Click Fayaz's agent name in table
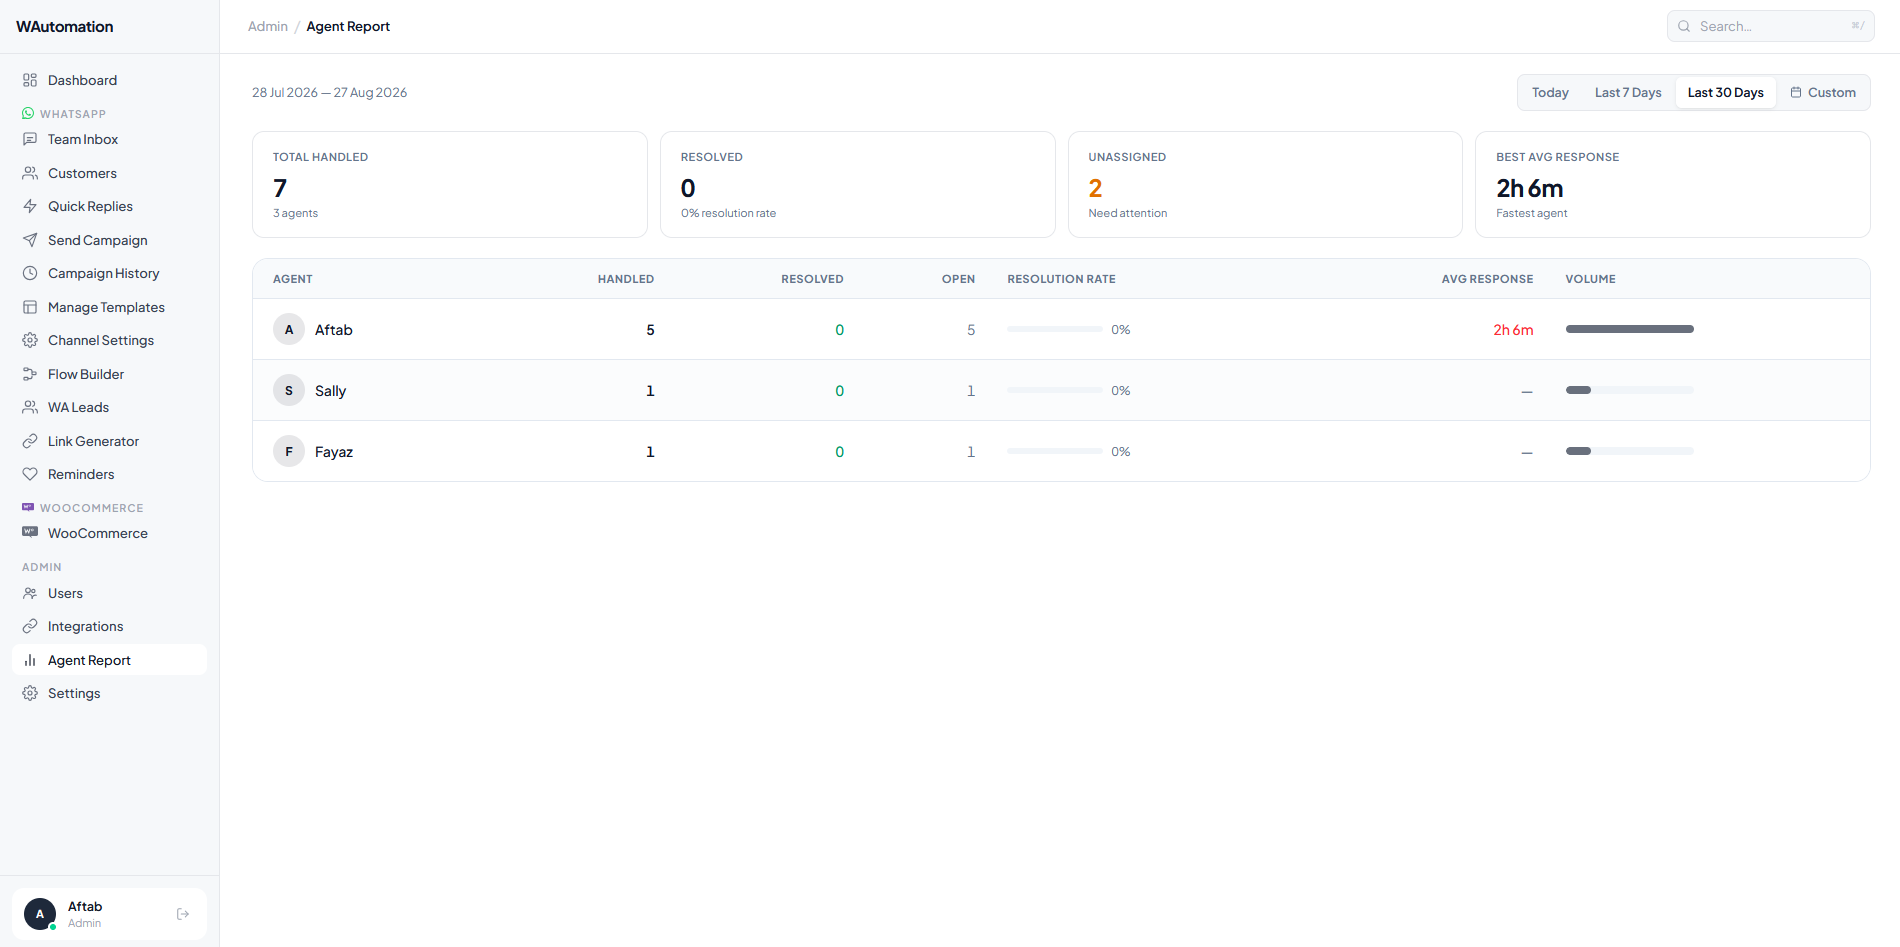The width and height of the screenshot is (1900, 947). pos(334,452)
